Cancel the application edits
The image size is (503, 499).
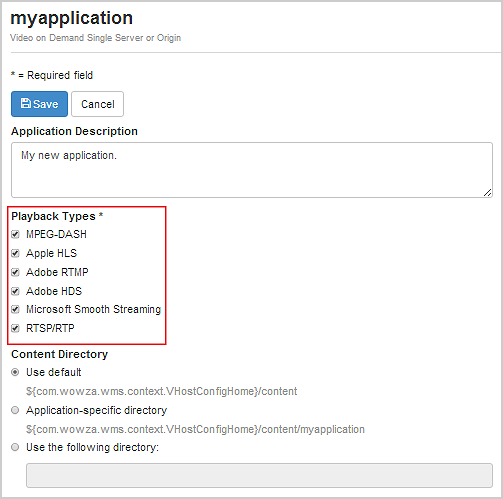97,104
